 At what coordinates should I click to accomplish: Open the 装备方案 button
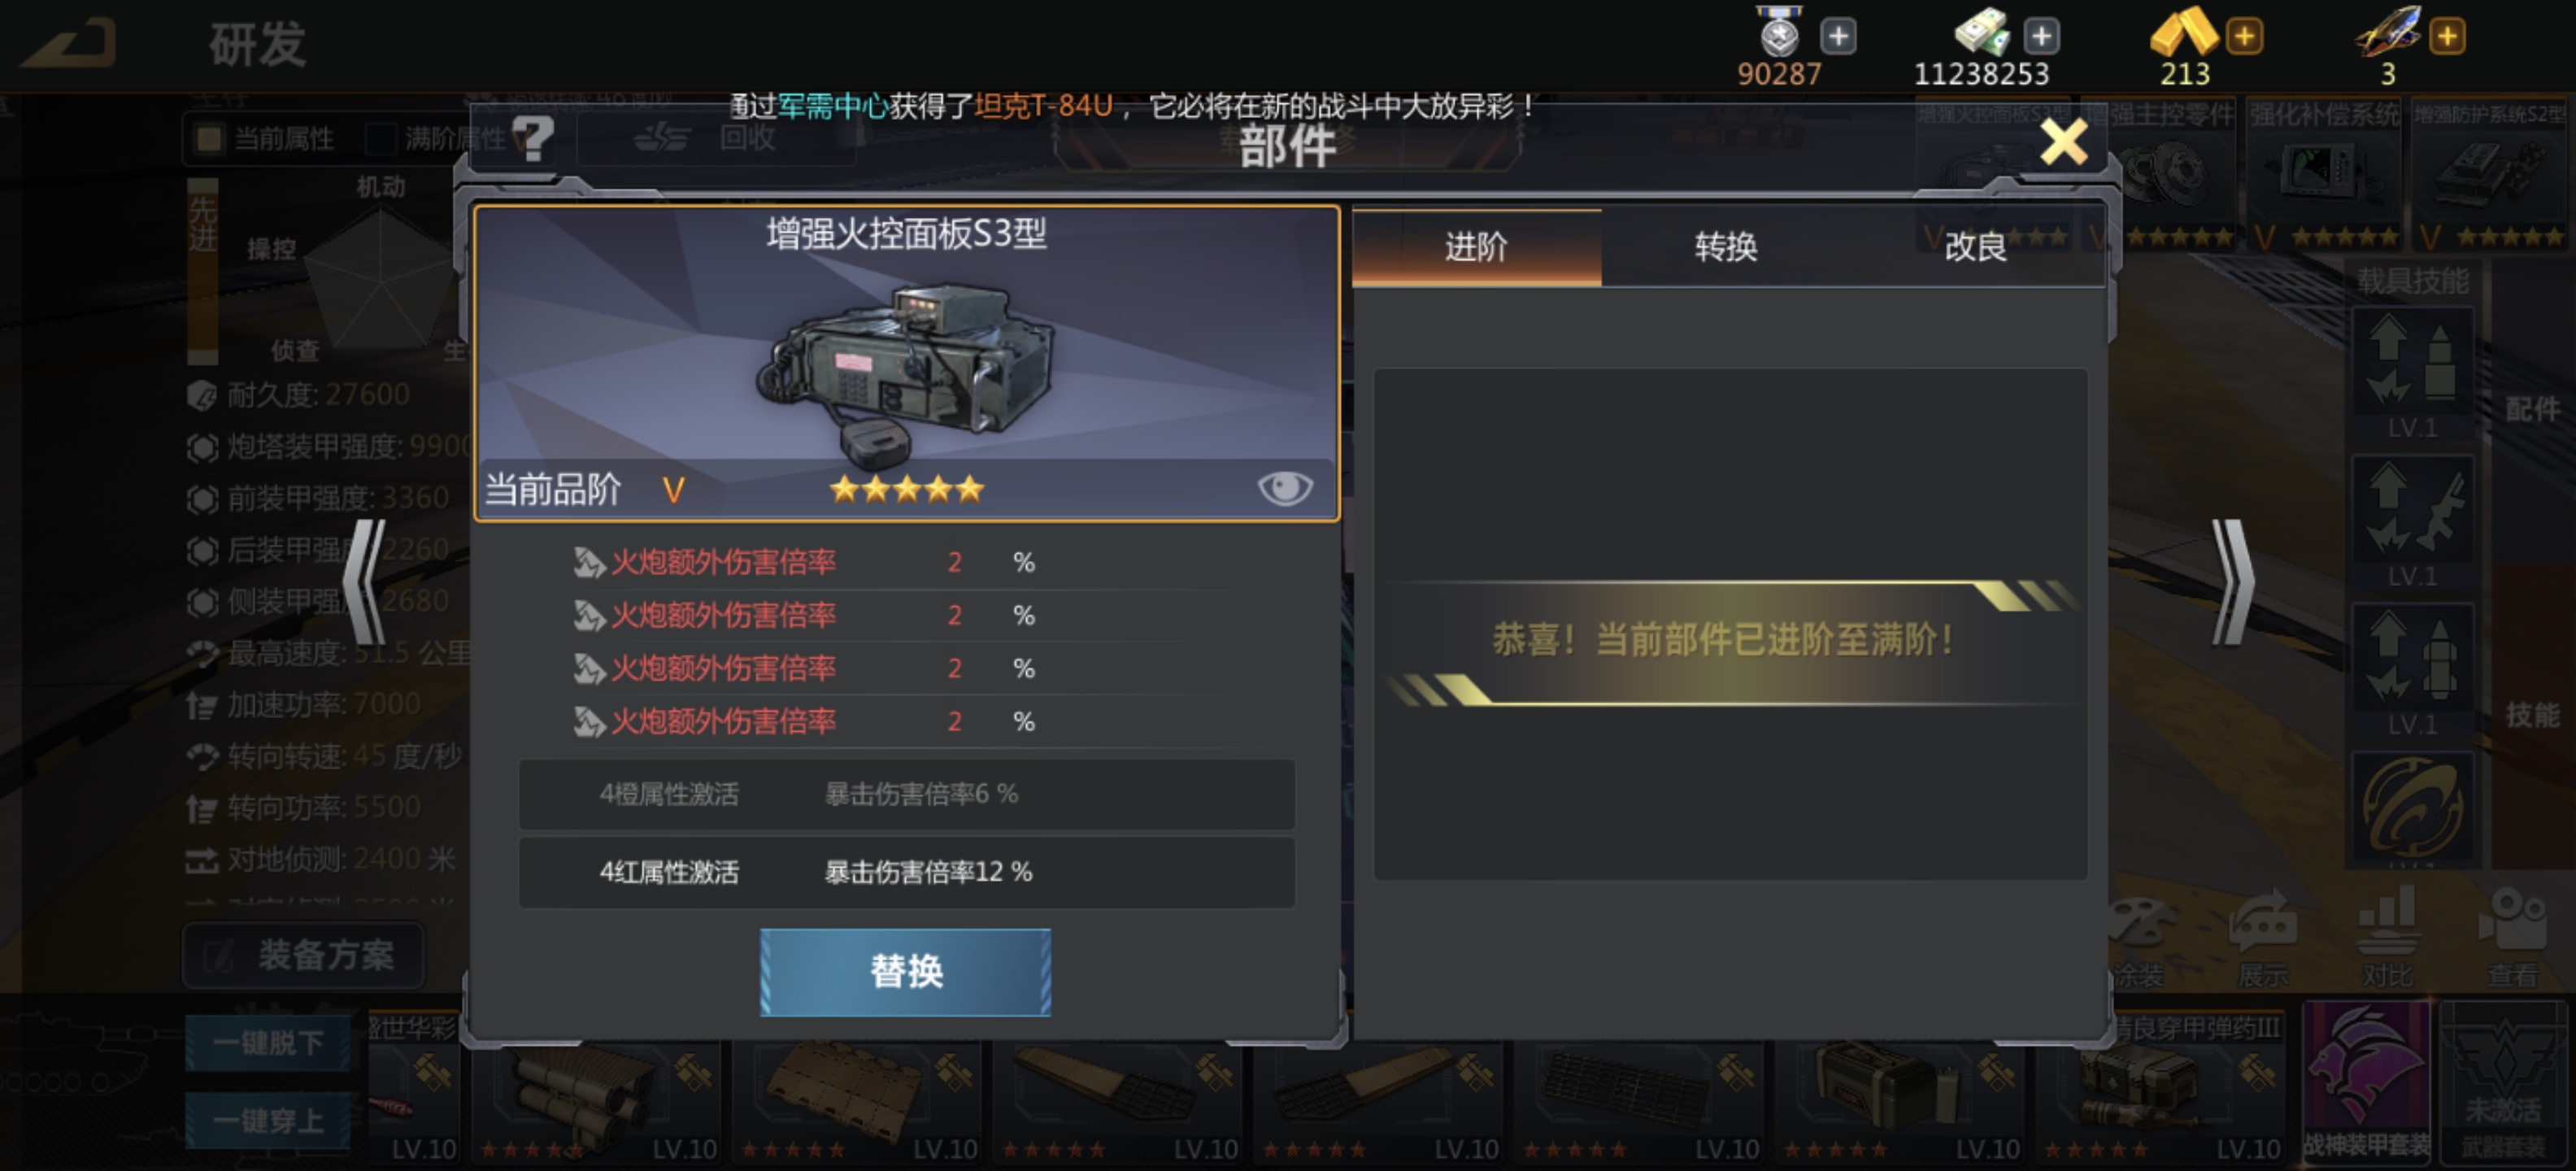point(303,955)
